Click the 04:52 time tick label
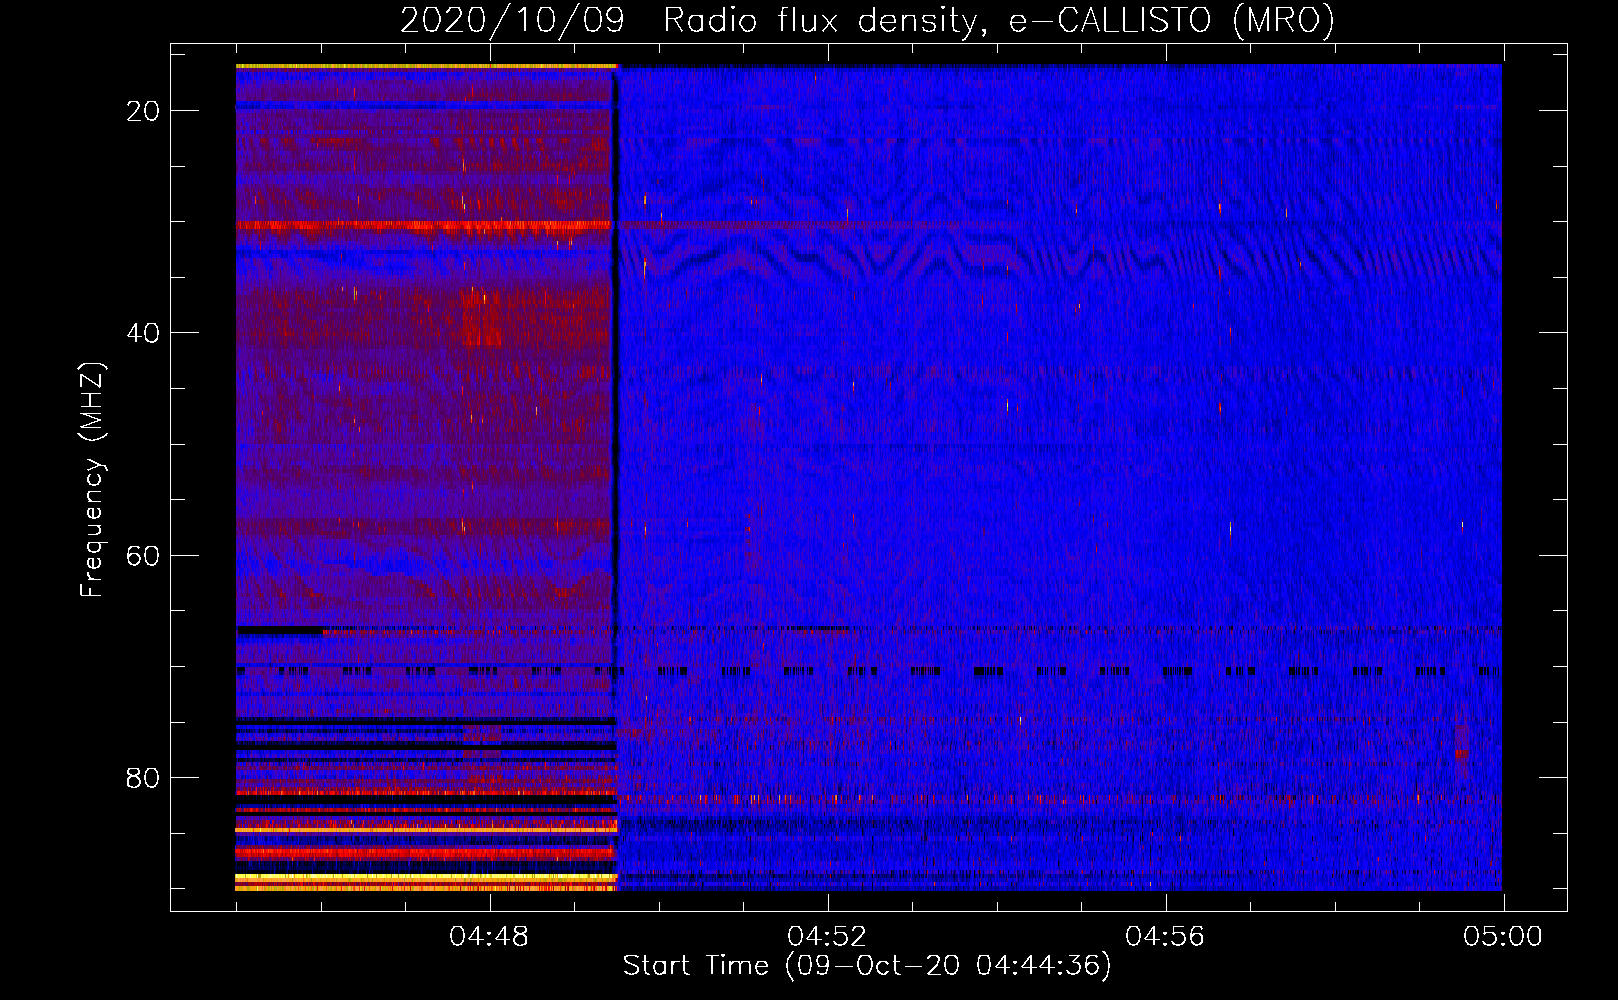The height and width of the screenshot is (1000, 1618). tap(827, 937)
